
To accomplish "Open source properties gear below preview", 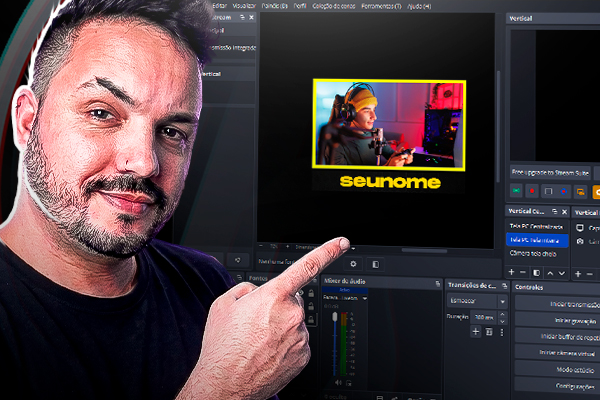I will coord(353,264).
